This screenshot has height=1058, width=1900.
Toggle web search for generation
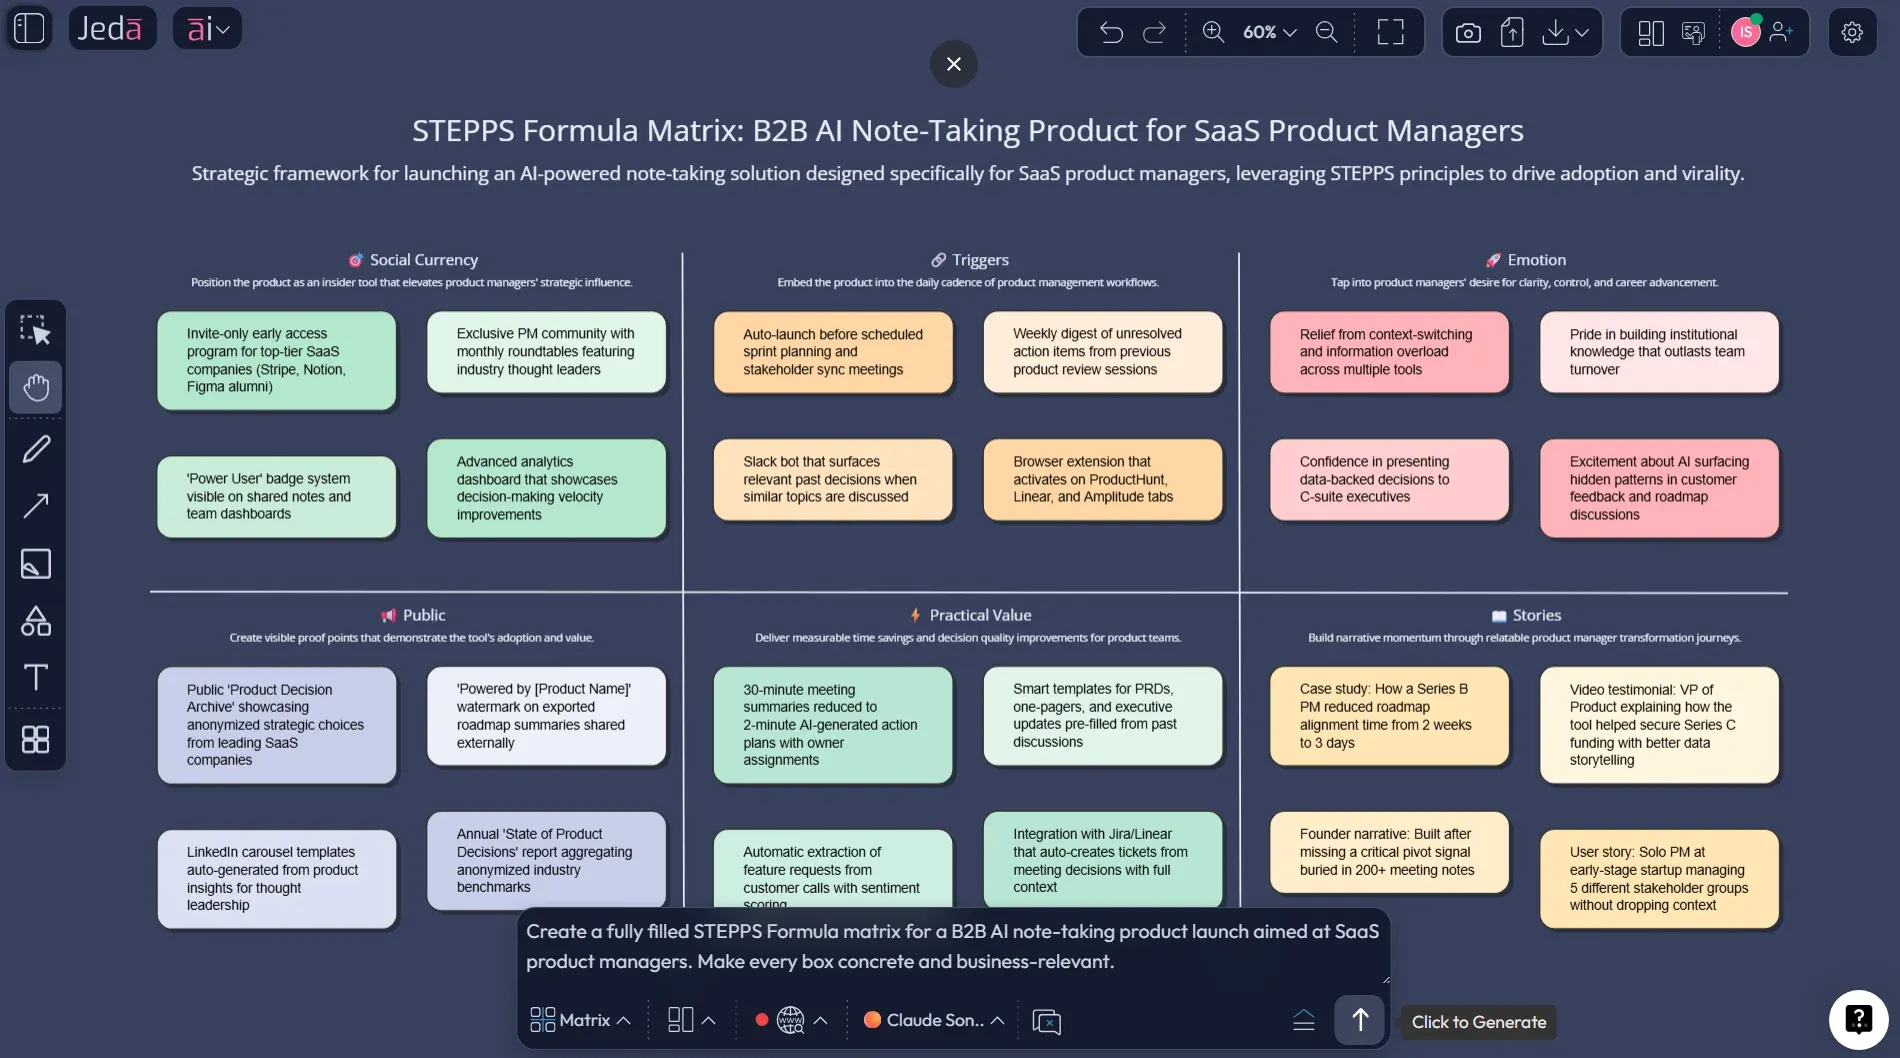tap(789, 1020)
